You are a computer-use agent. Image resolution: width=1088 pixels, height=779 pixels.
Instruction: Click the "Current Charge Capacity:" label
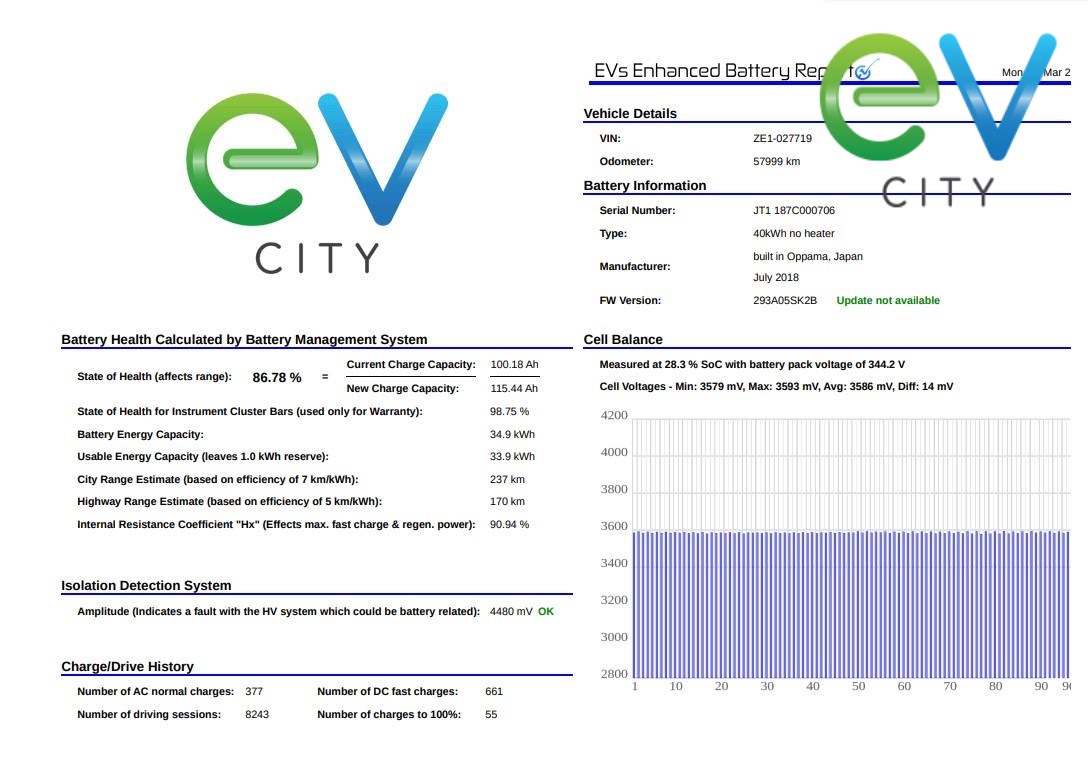(411, 365)
